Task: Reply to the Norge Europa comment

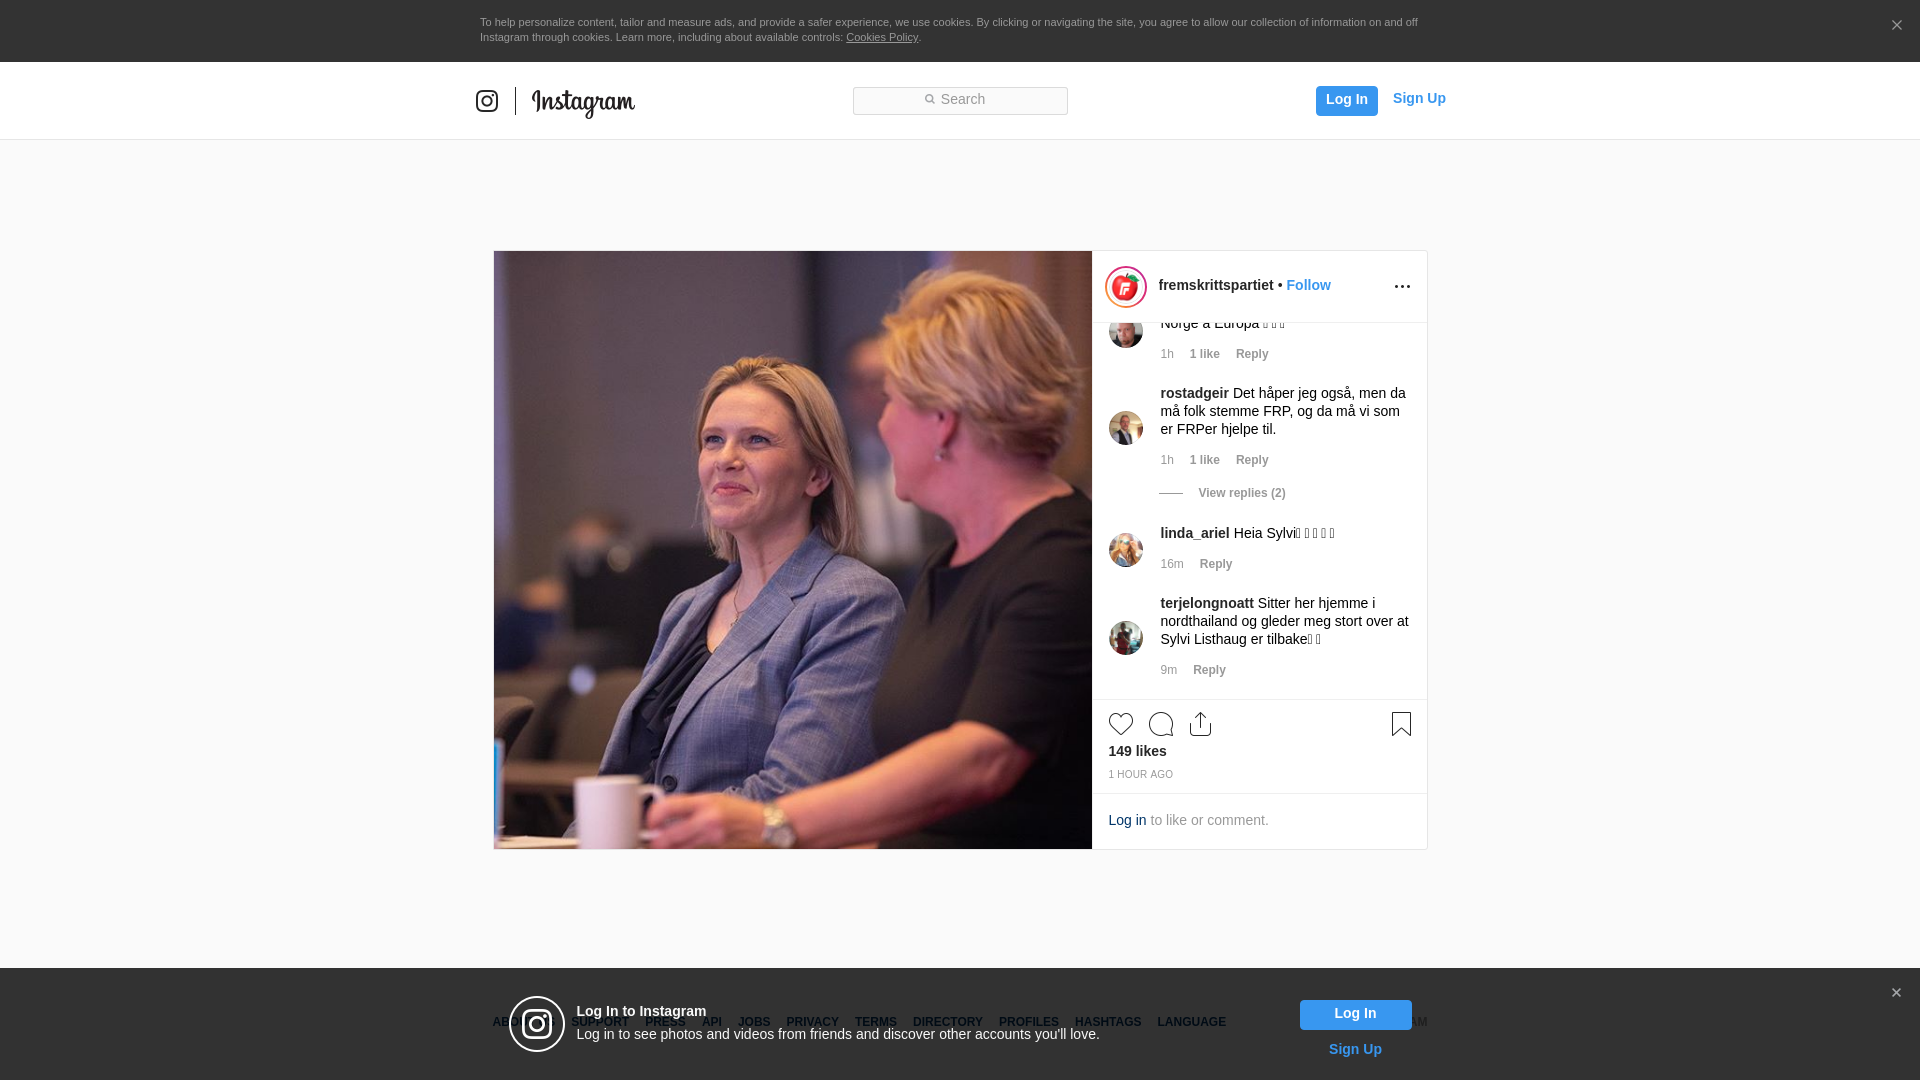Action: (1252, 354)
